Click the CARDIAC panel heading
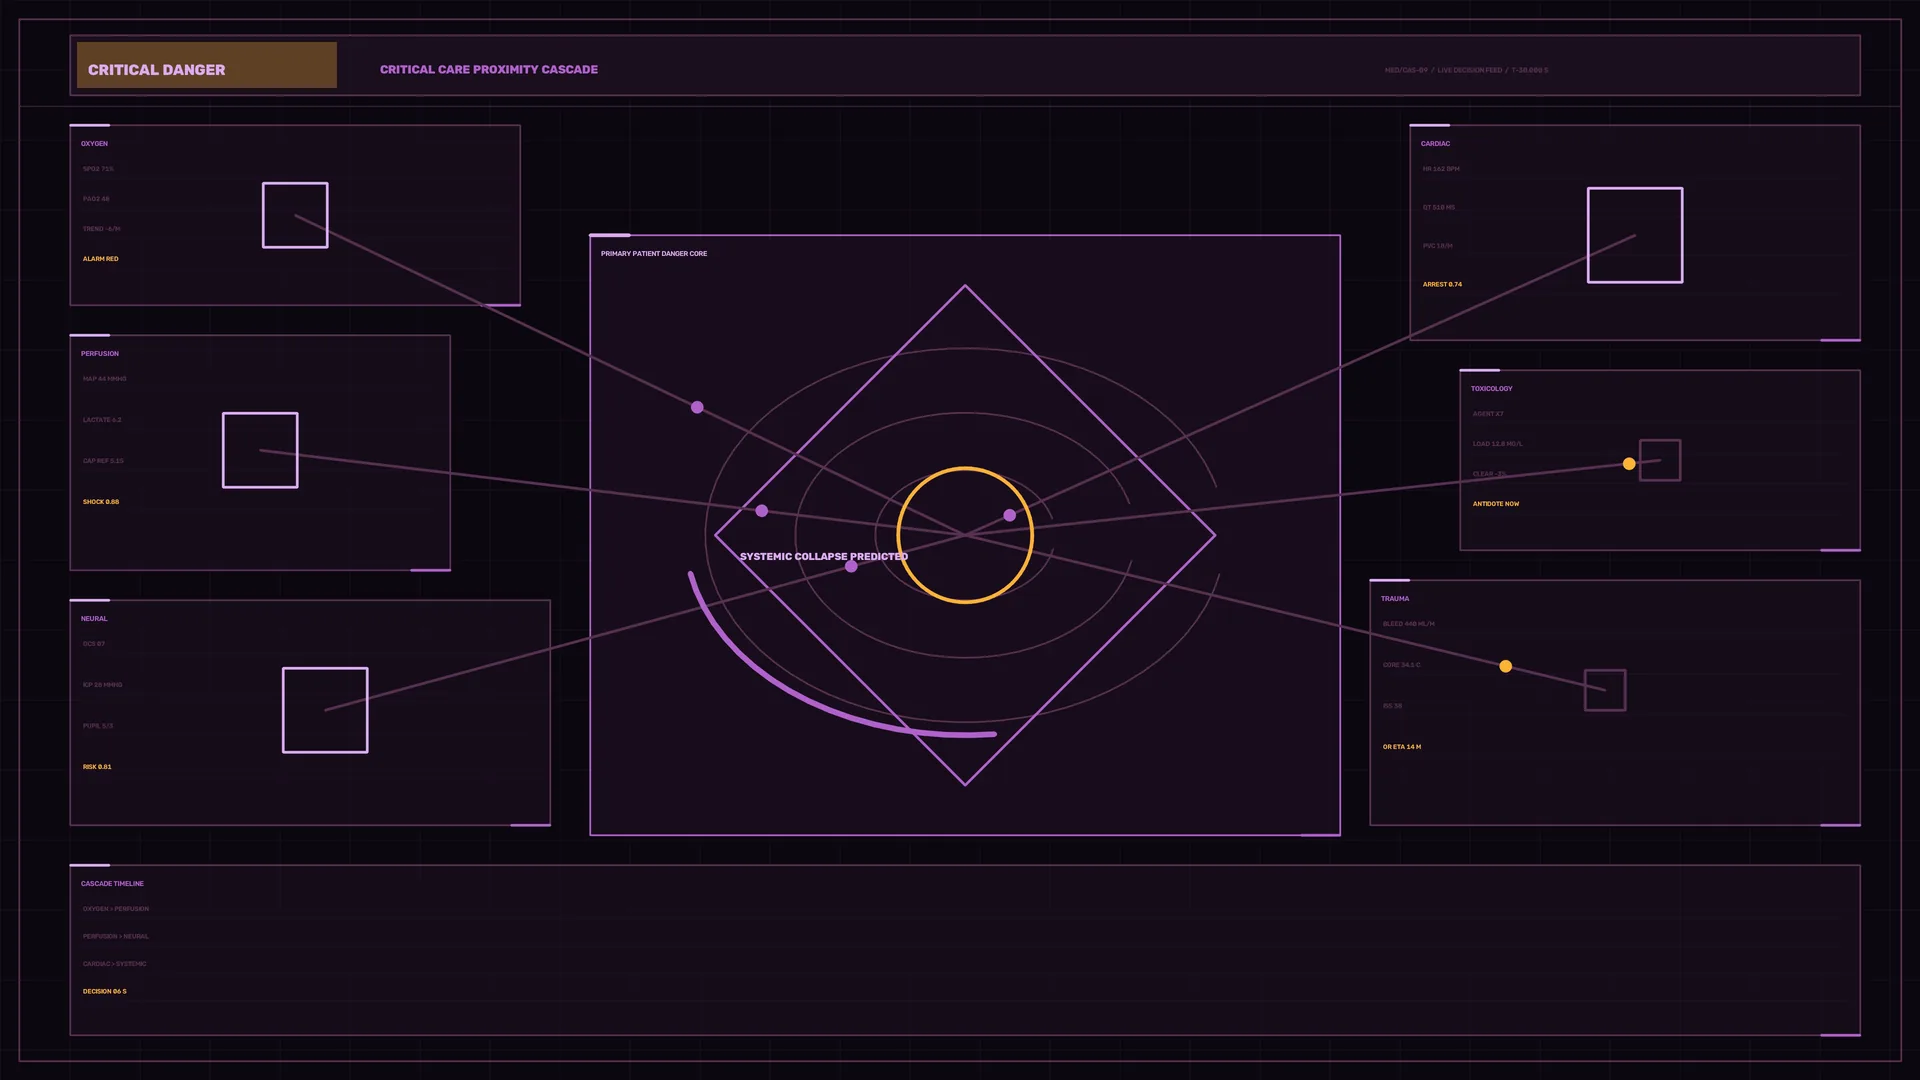The image size is (1920, 1080). pos(1435,144)
